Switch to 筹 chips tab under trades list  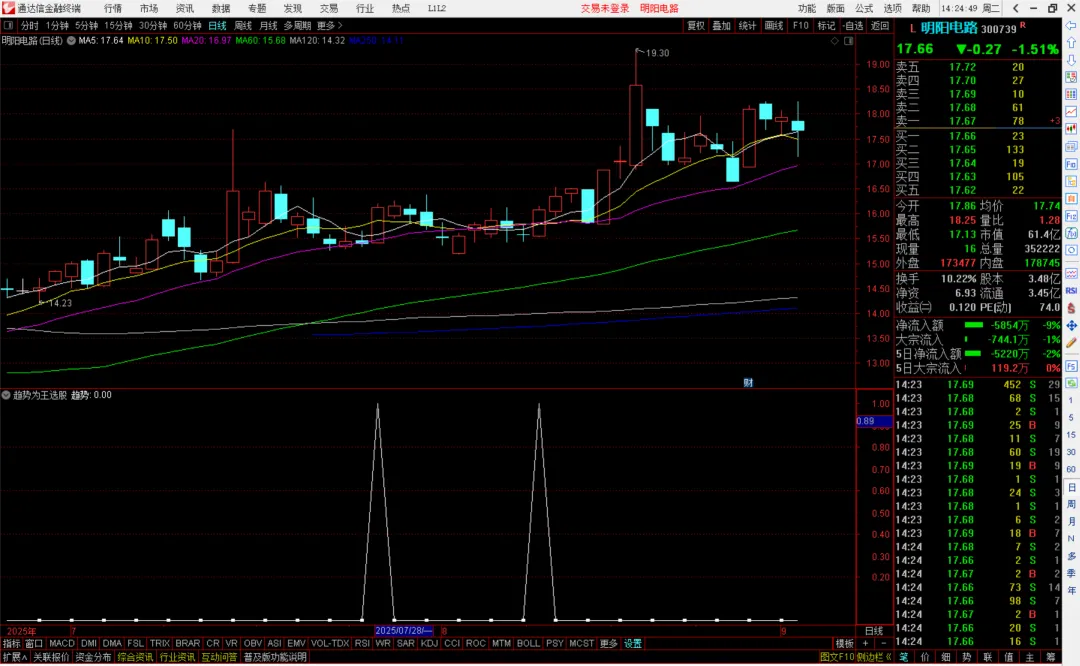coord(1050,657)
